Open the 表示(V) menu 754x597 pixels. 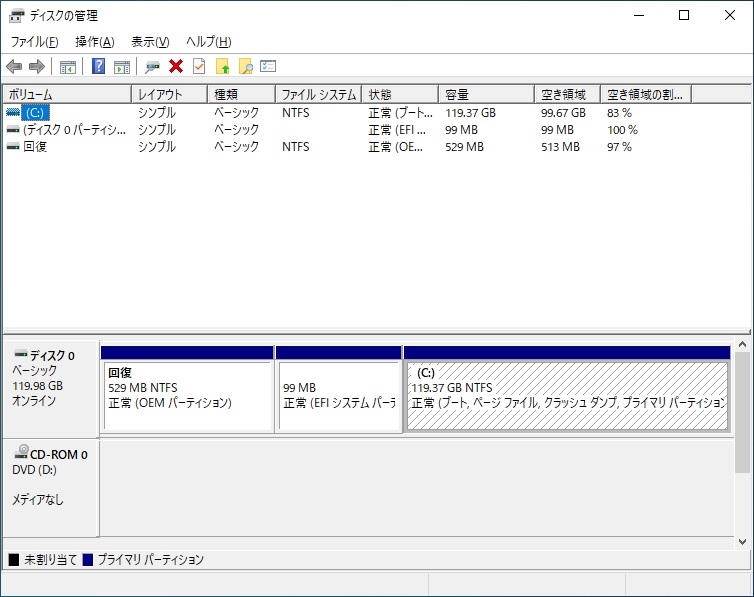coord(151,42)
